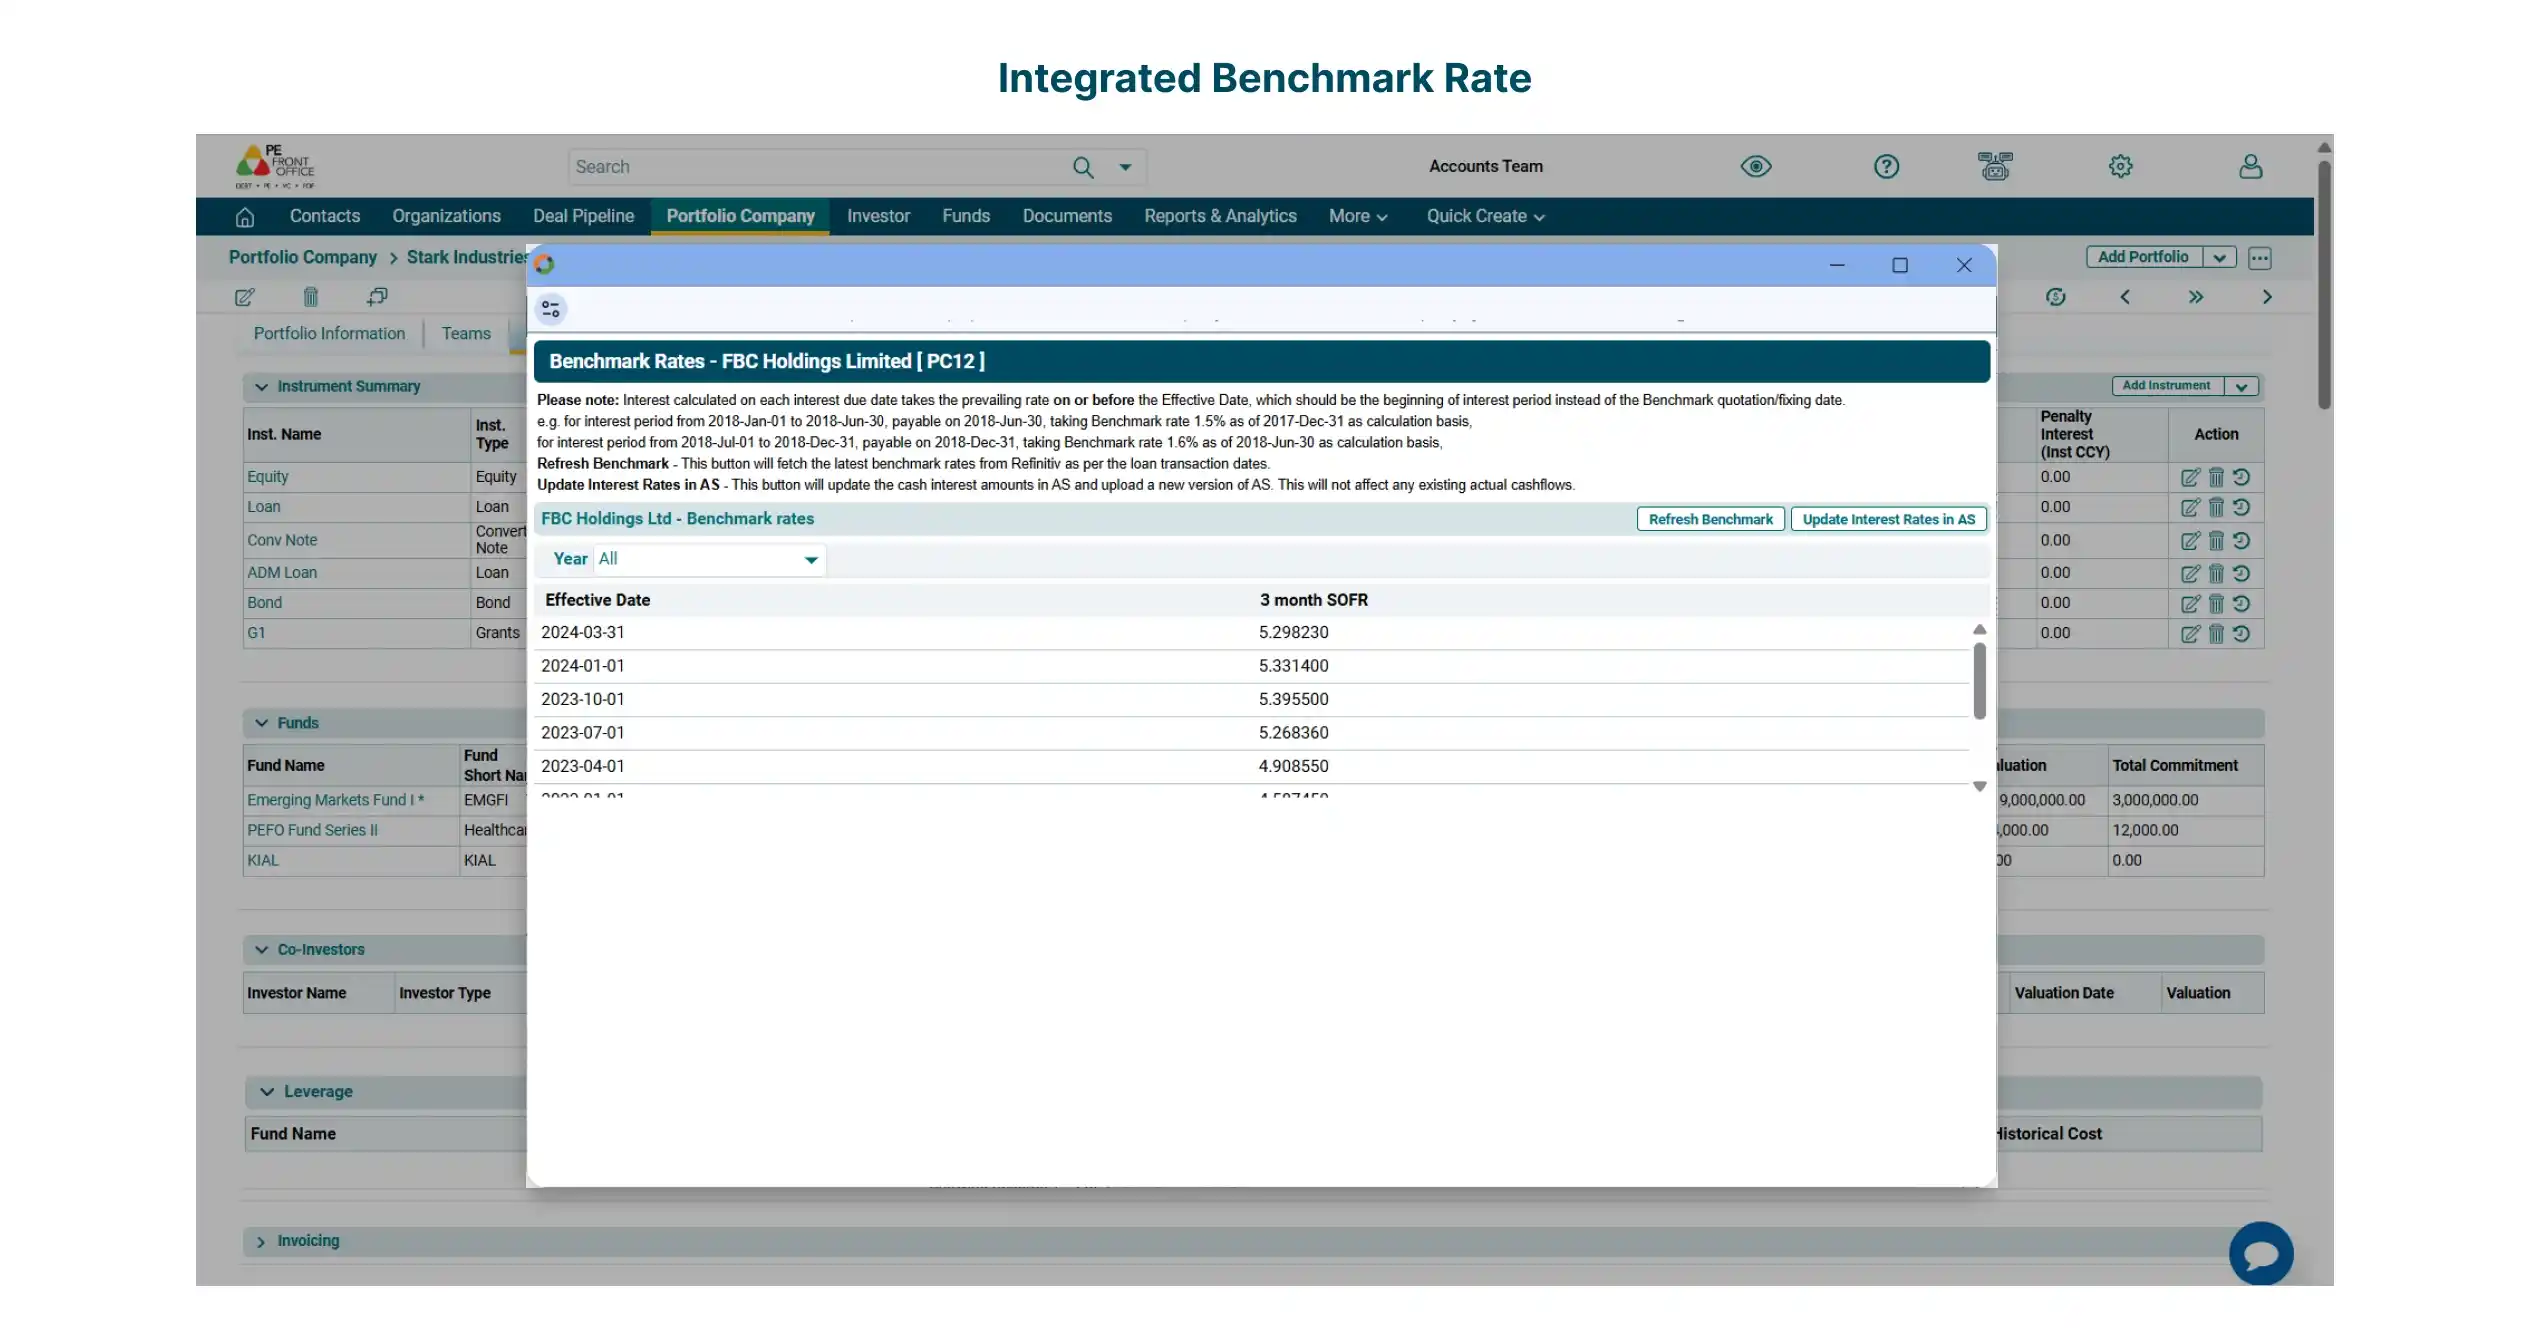Click the Add Portfolio button
This screenshot has height=1330, width=2530.
point(2143,258)
